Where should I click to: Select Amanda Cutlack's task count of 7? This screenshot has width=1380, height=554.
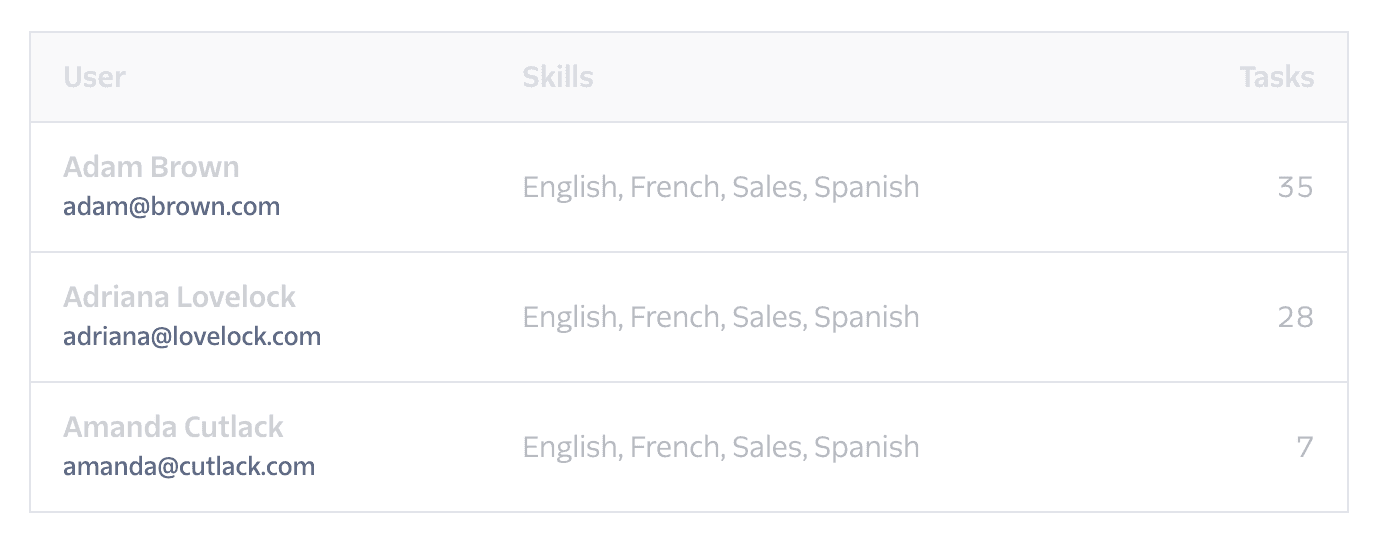pyautogui.click(x=1304, y=447)
